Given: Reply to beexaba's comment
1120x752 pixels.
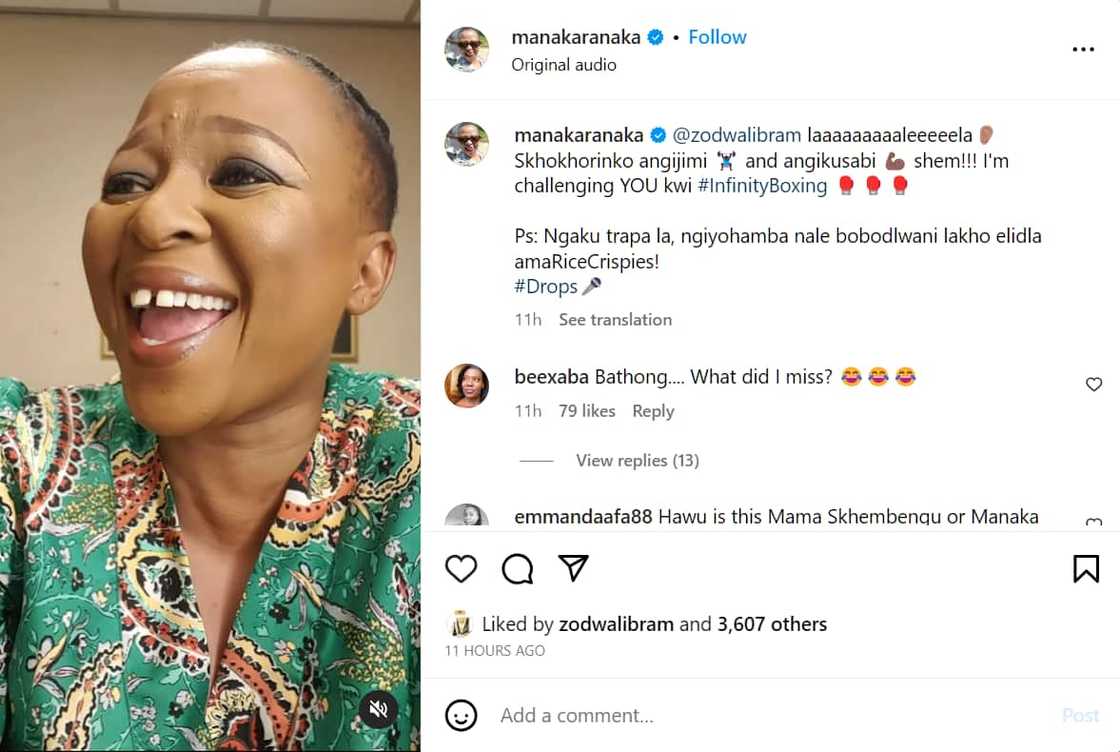Looking at the screenshot, I should (653, 411).
